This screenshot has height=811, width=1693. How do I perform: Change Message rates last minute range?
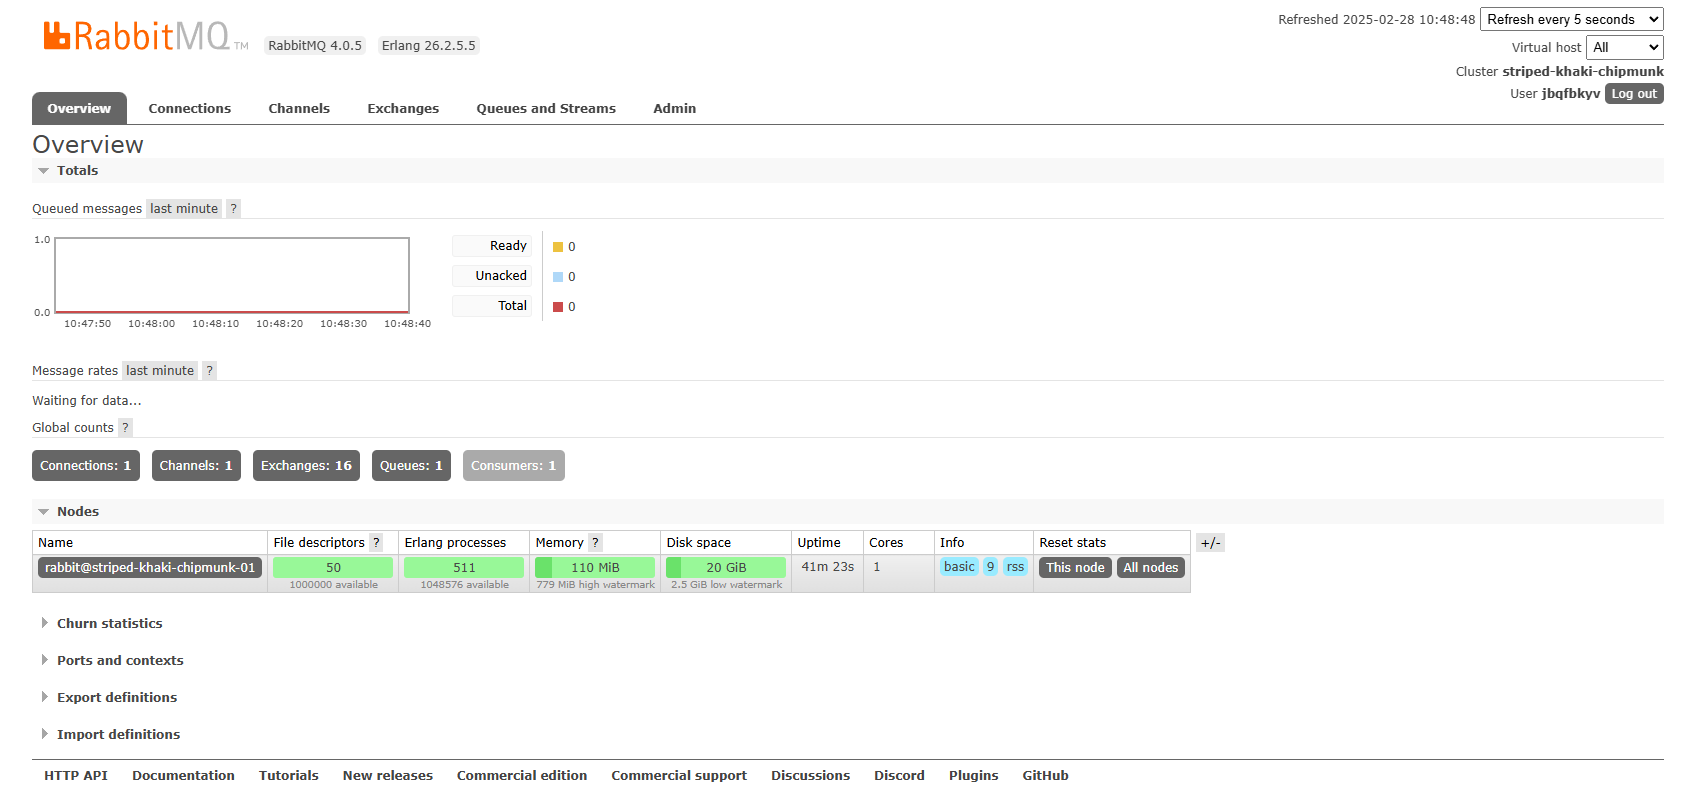[x=160, y=370]
